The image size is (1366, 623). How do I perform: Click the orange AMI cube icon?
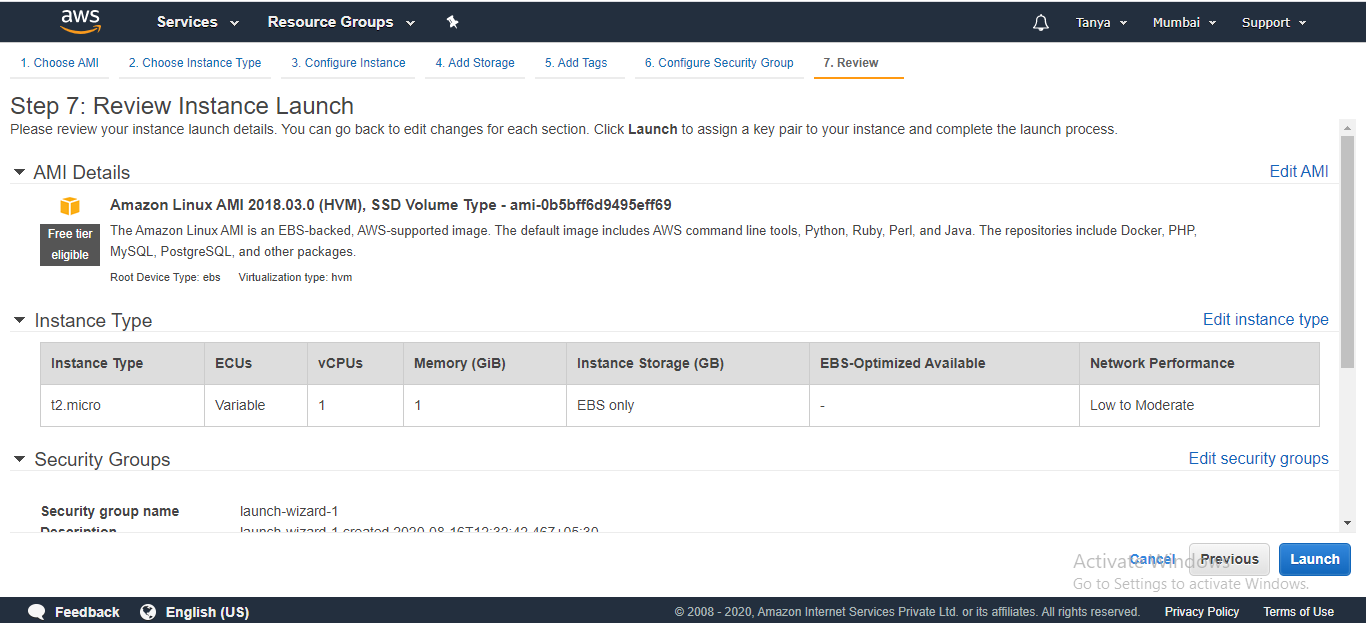tap(70, 206)
